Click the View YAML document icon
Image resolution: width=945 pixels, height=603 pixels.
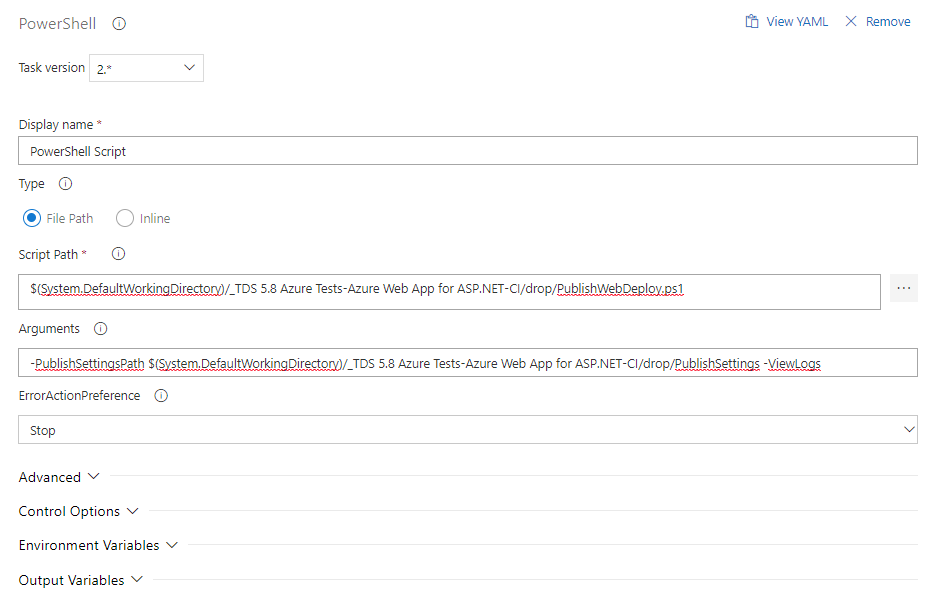tap(752, 20)
